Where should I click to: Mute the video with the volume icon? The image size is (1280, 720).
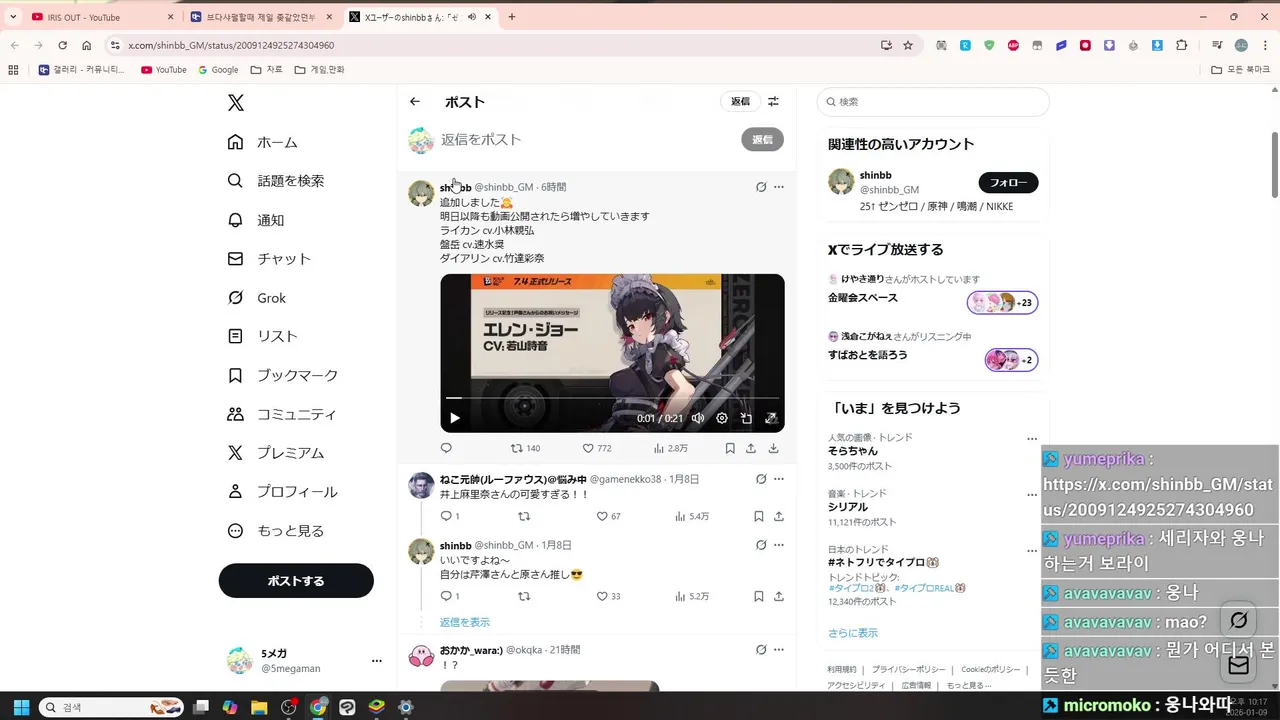pyautogui.click(x=698, y=418)
